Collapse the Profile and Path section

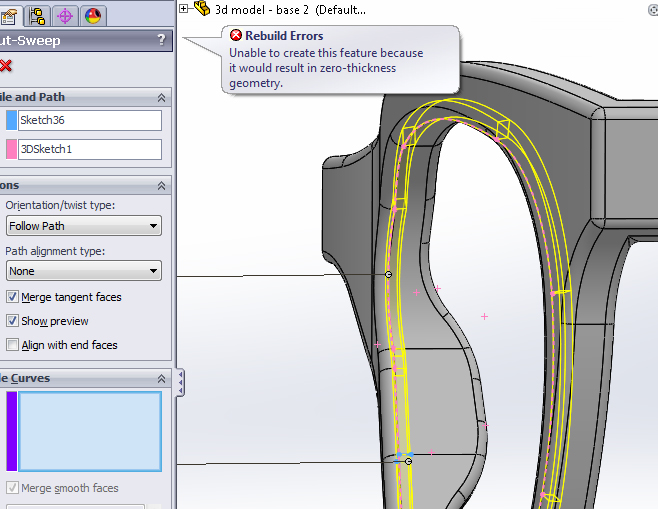tap(162, 98)
